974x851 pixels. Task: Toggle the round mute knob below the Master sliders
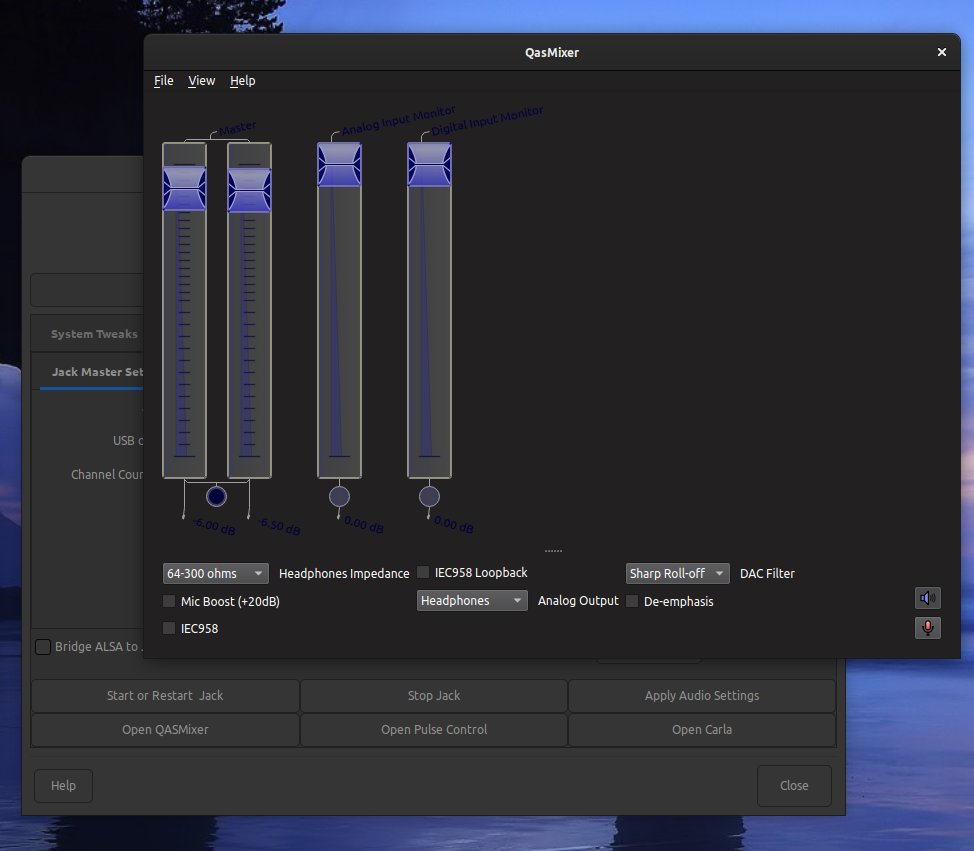pos(216,495)
